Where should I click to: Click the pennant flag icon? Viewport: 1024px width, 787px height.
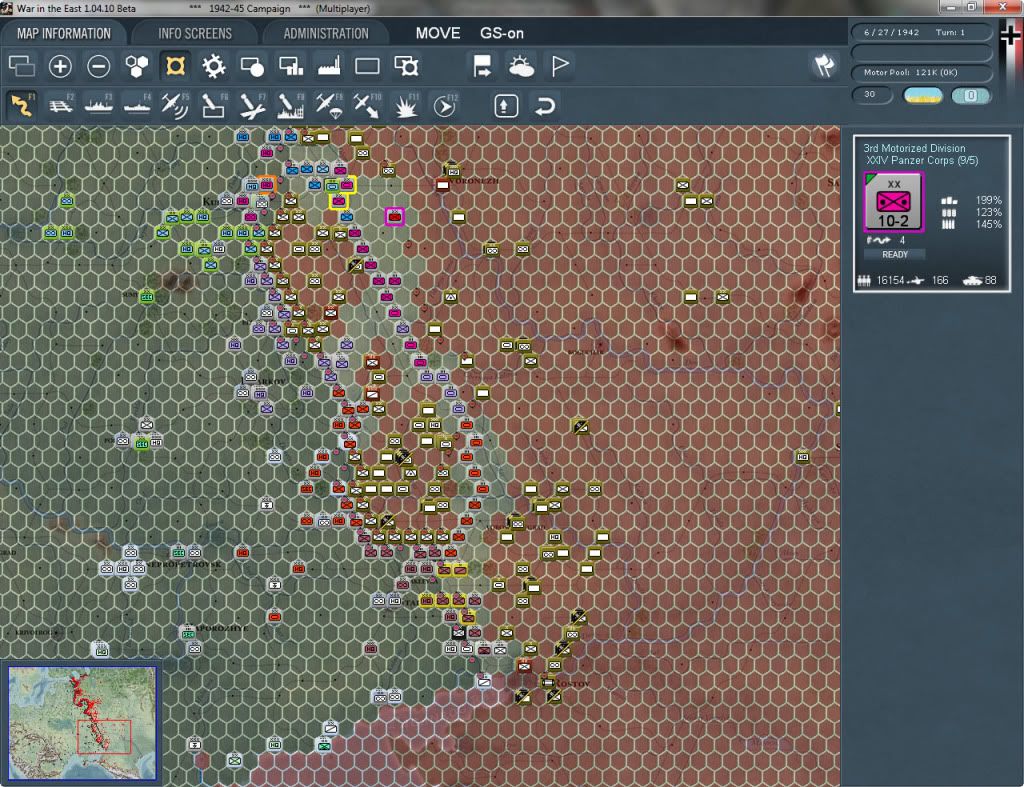[x=560, y=66]
